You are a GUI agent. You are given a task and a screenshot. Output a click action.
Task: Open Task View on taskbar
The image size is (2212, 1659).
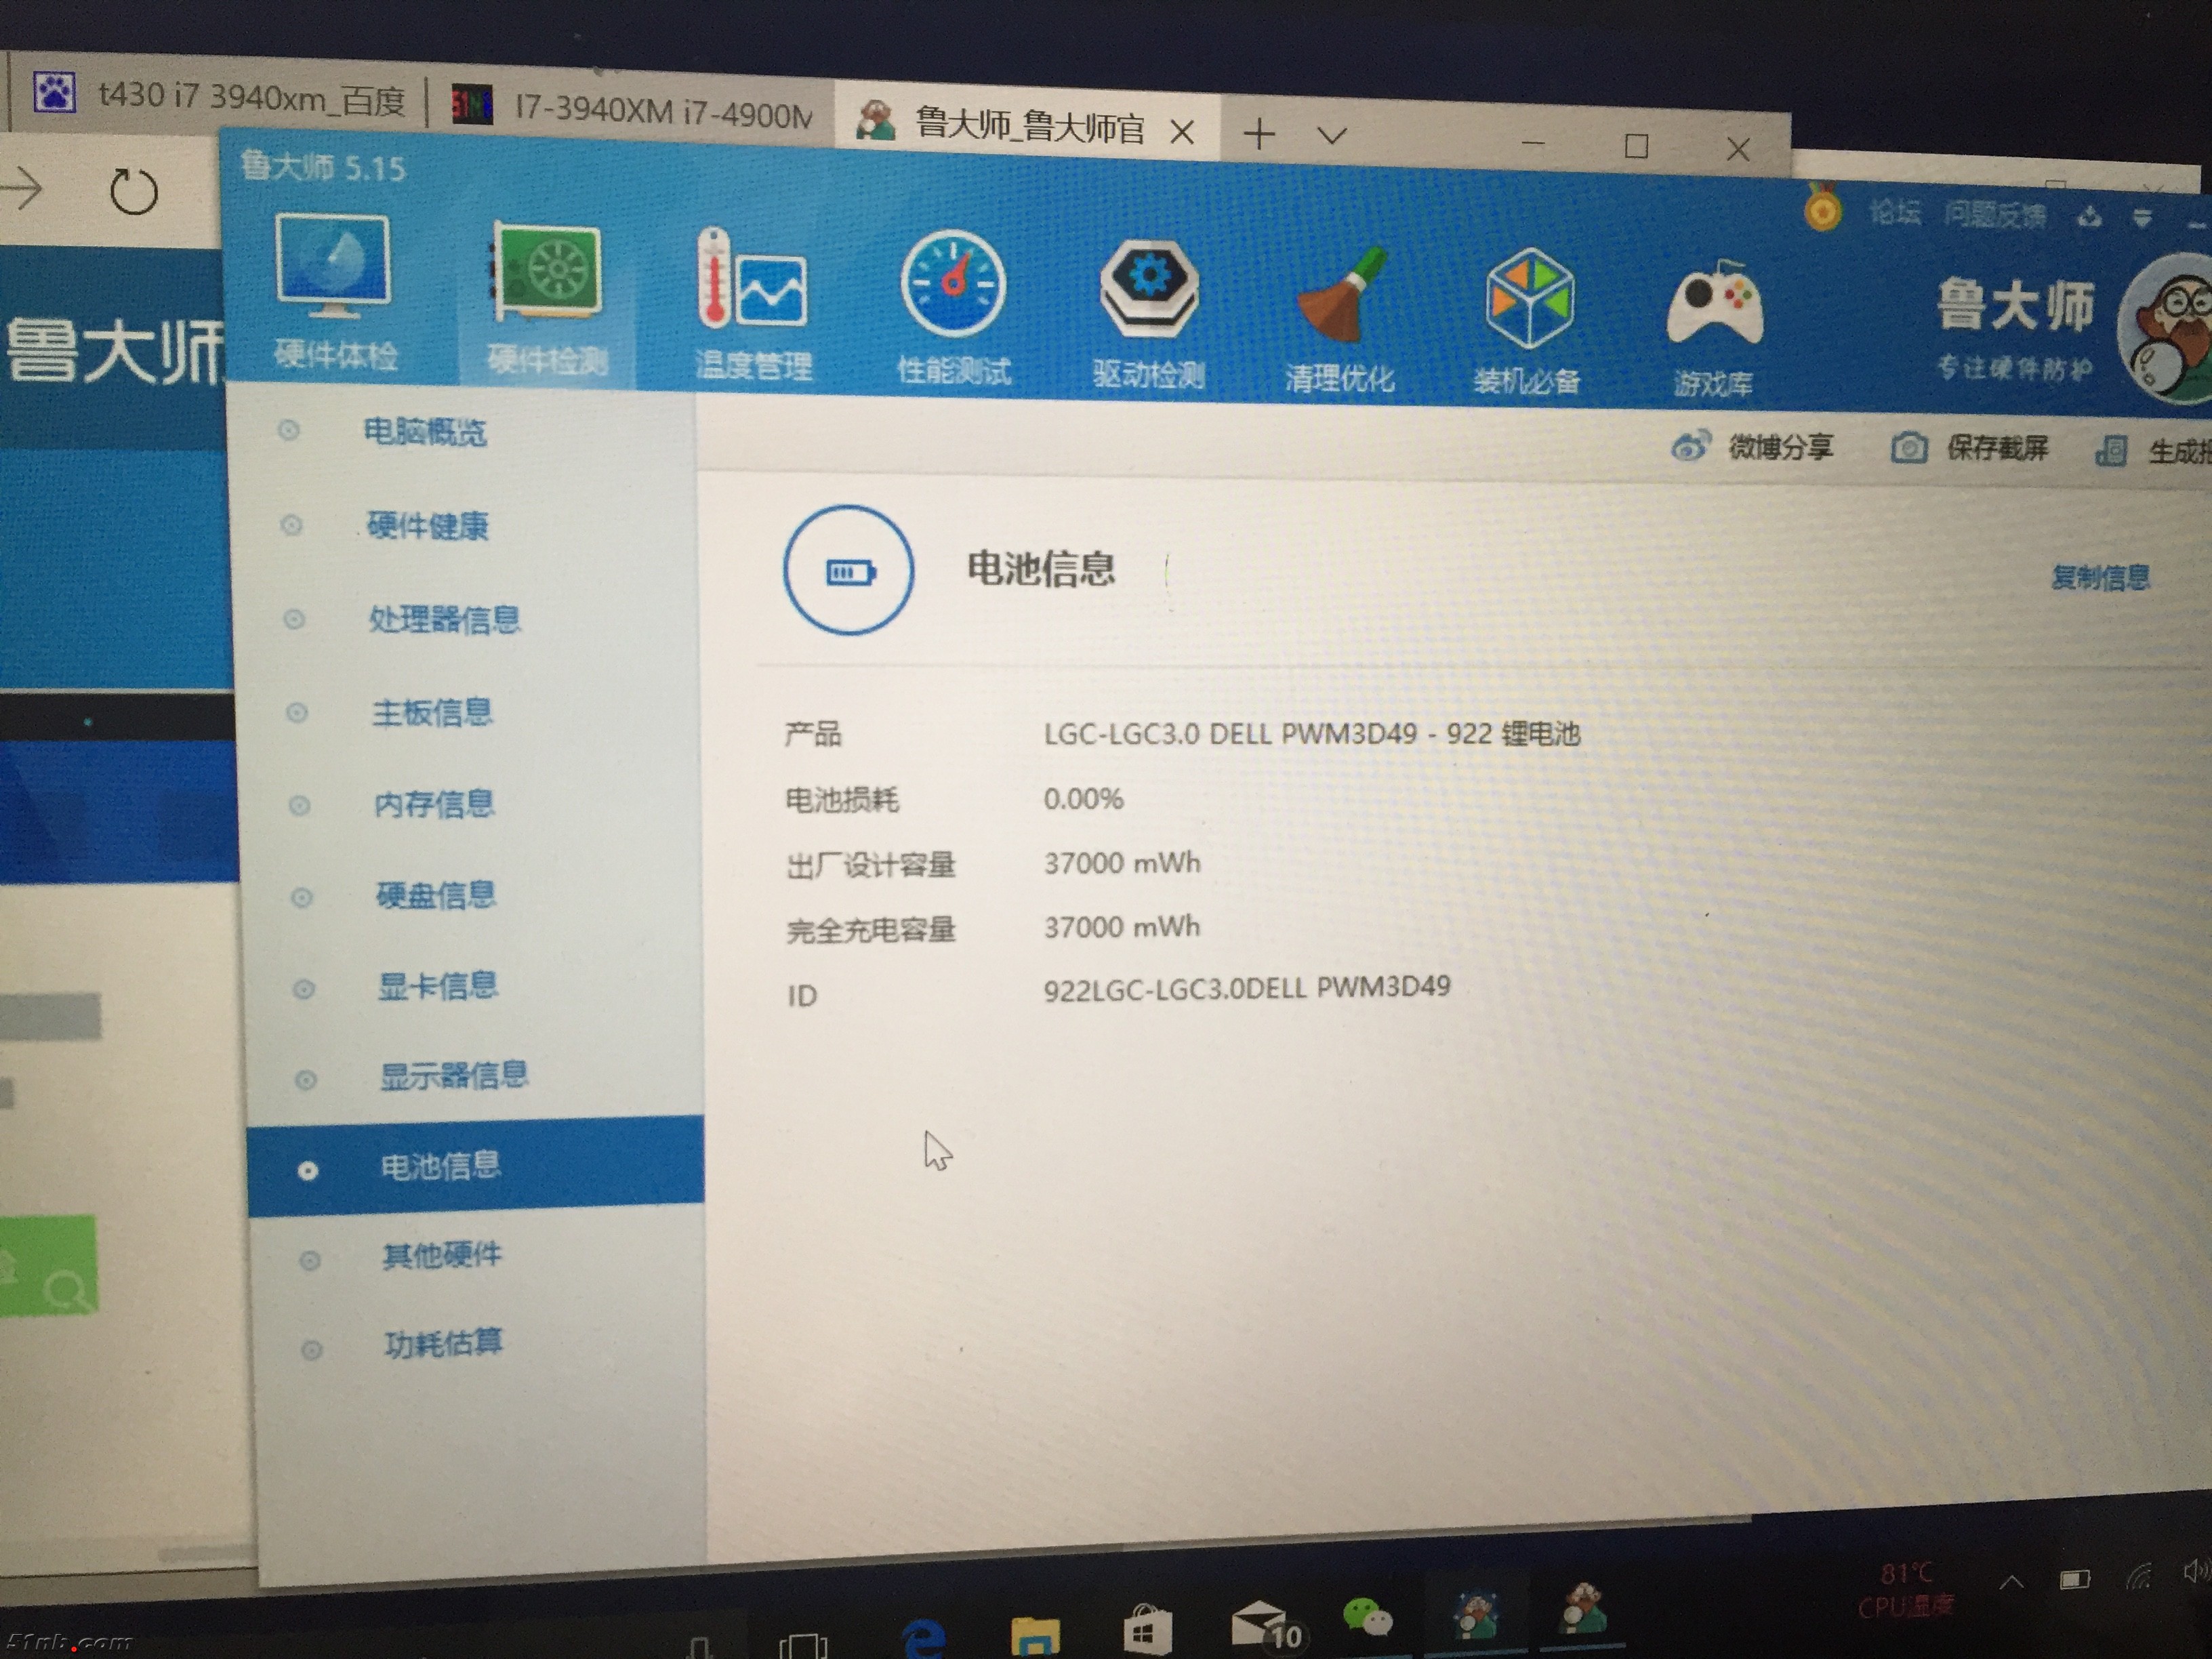(x=803, y=1645)
